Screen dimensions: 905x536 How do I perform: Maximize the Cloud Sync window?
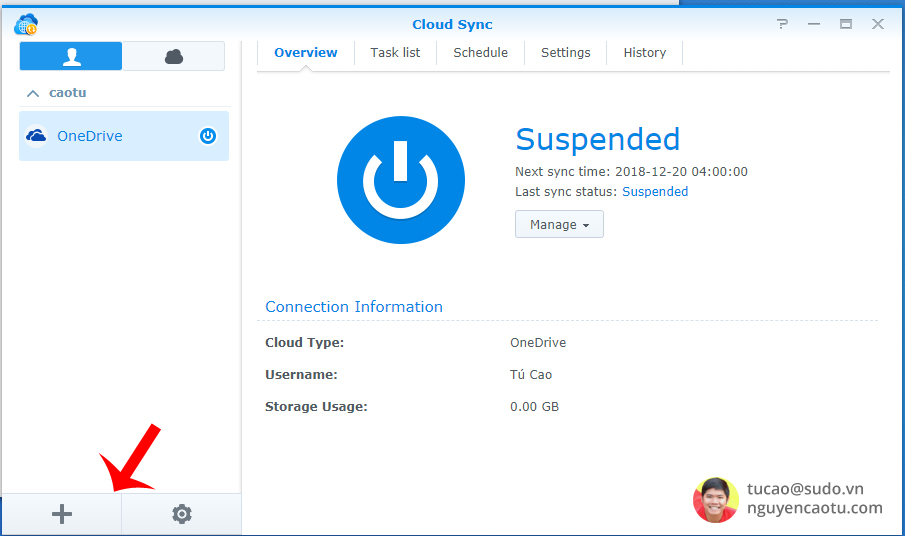click(846, 24)
